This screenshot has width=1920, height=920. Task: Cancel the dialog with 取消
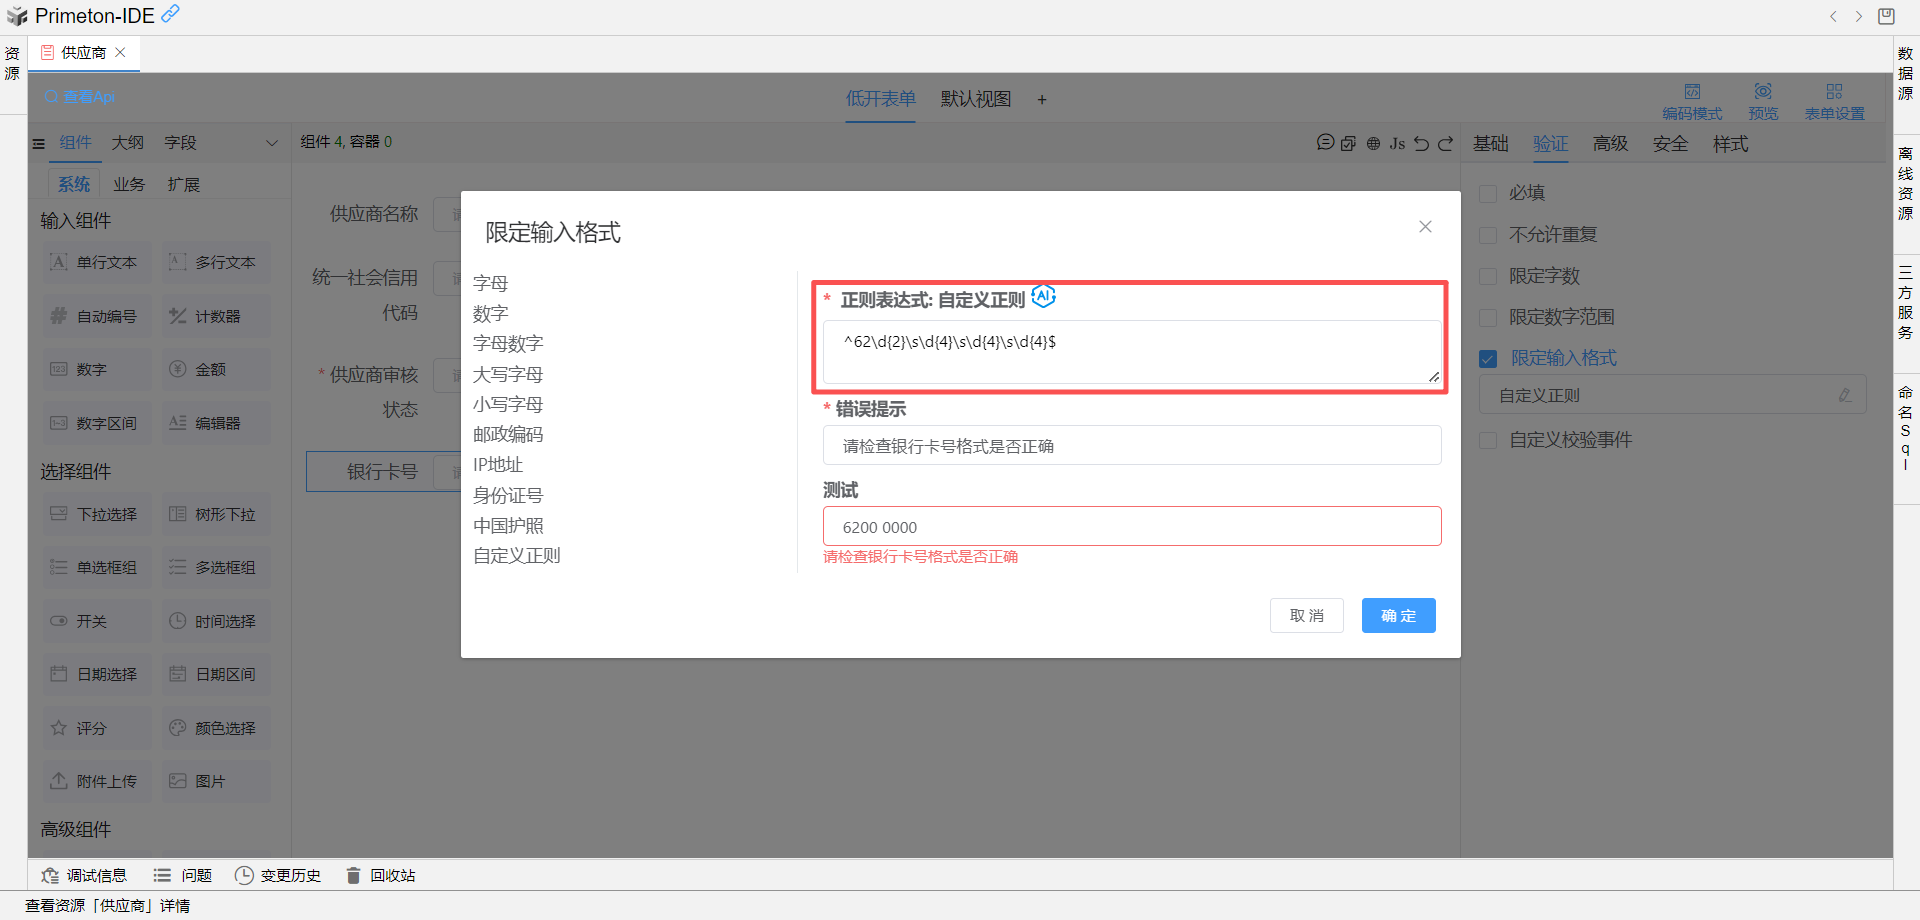(1306, 615)
